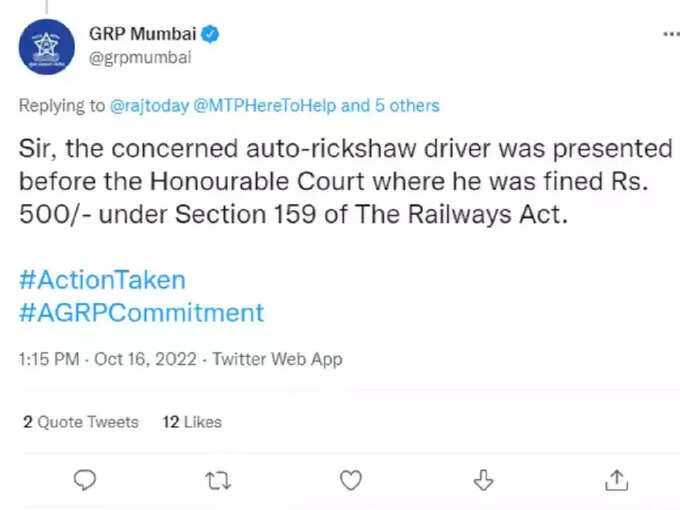Open the share upload icon

616,481
